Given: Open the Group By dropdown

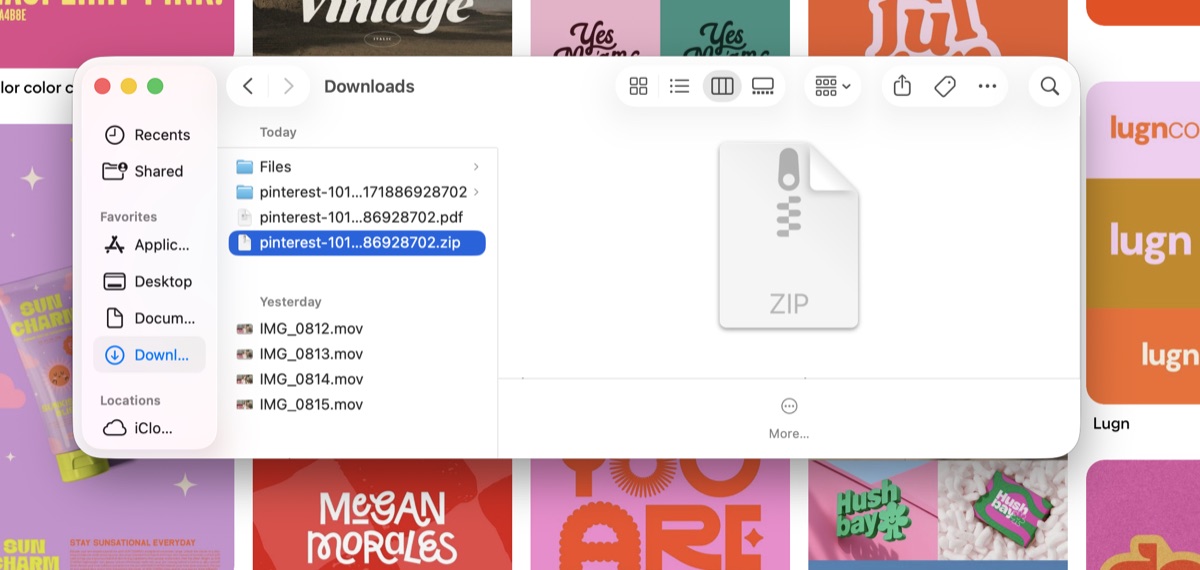Looking at the screenshot, I should tap(832, 86).
